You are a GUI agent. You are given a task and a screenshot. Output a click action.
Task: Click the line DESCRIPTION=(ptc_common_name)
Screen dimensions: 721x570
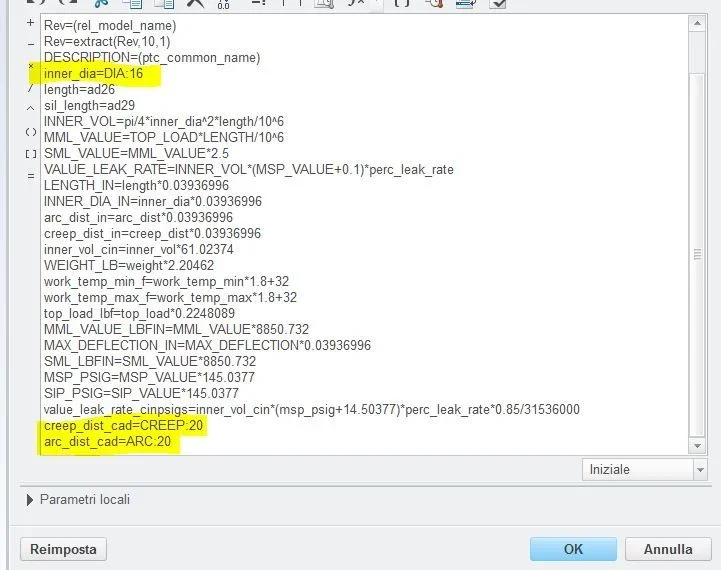coord(152,58)
